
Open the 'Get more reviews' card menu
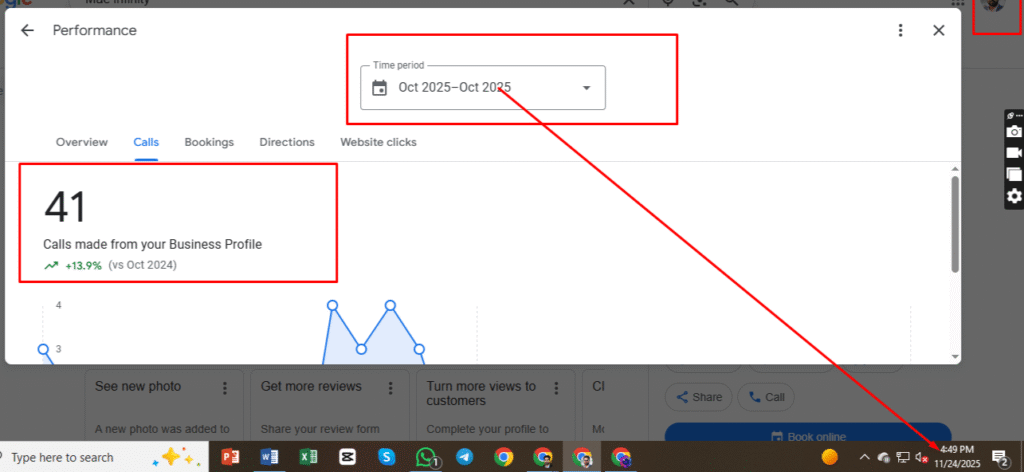(x=391, y=388)
